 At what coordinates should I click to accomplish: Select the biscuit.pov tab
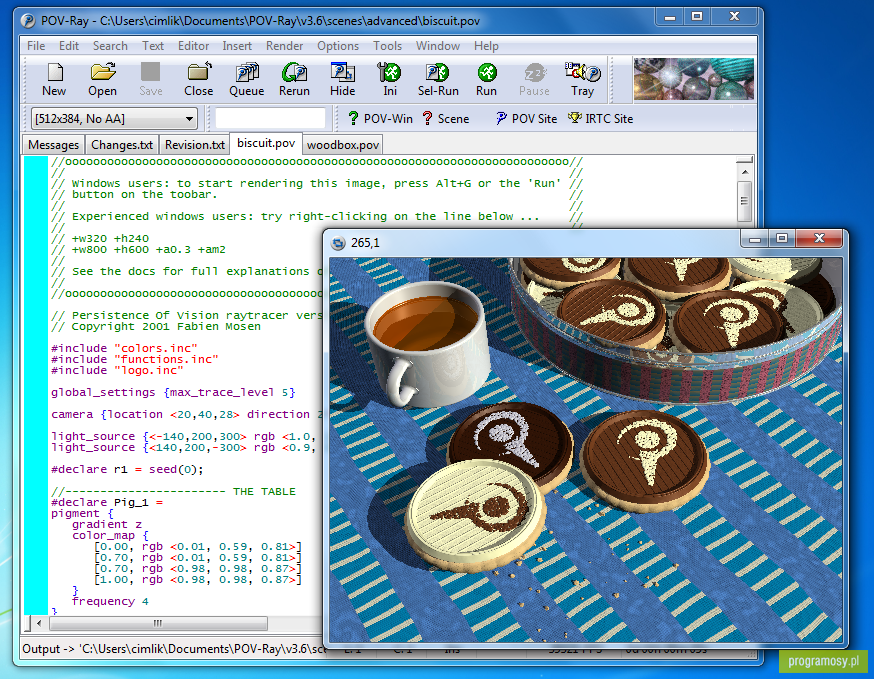(266, 143)
